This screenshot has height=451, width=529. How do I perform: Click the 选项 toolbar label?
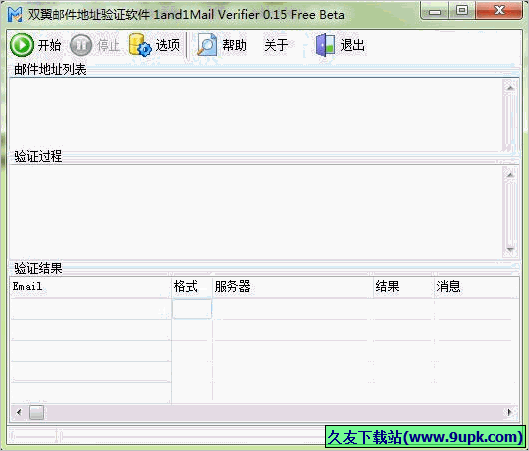click(167, 45)
